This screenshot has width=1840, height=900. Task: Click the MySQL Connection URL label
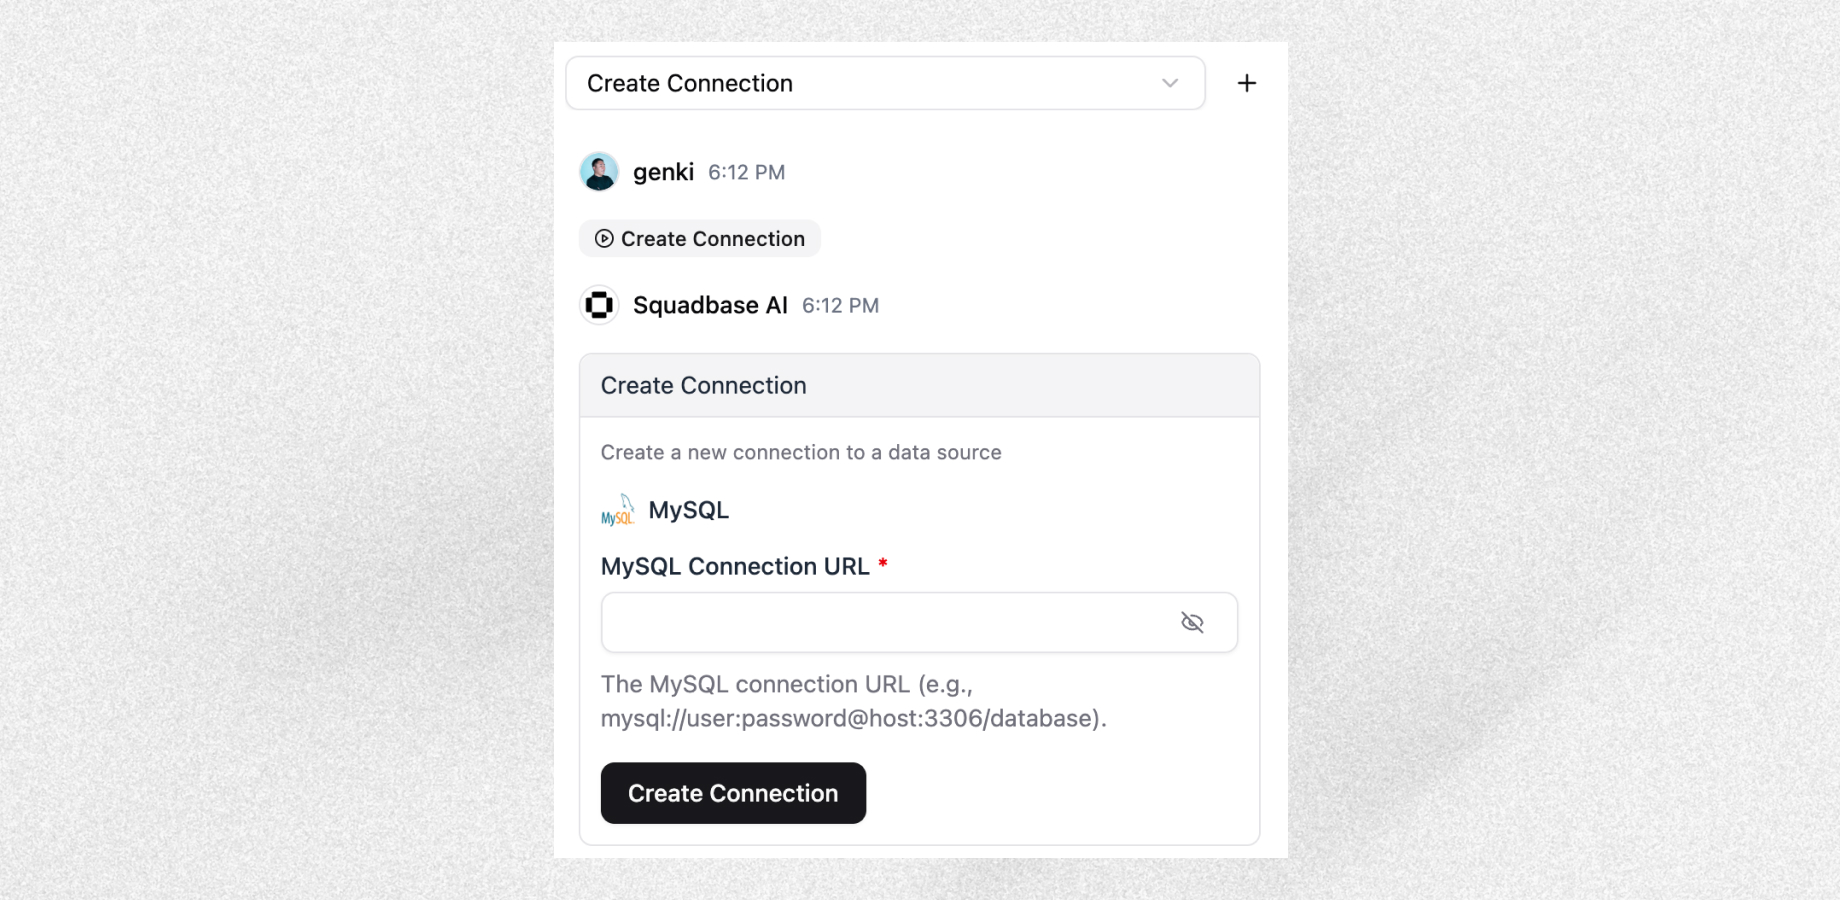(735, 566)
